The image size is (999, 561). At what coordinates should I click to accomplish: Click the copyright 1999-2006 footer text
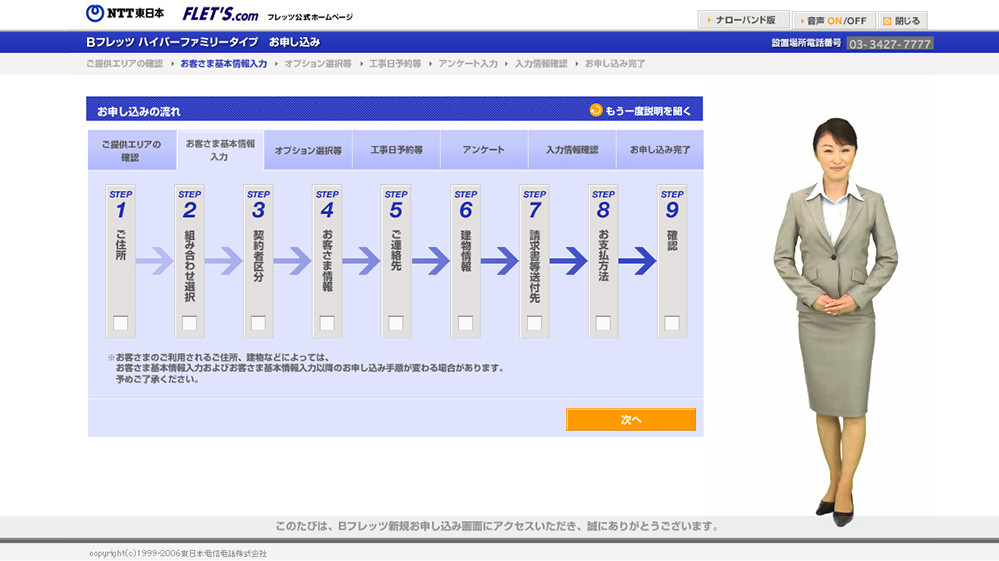click(178, 553)
